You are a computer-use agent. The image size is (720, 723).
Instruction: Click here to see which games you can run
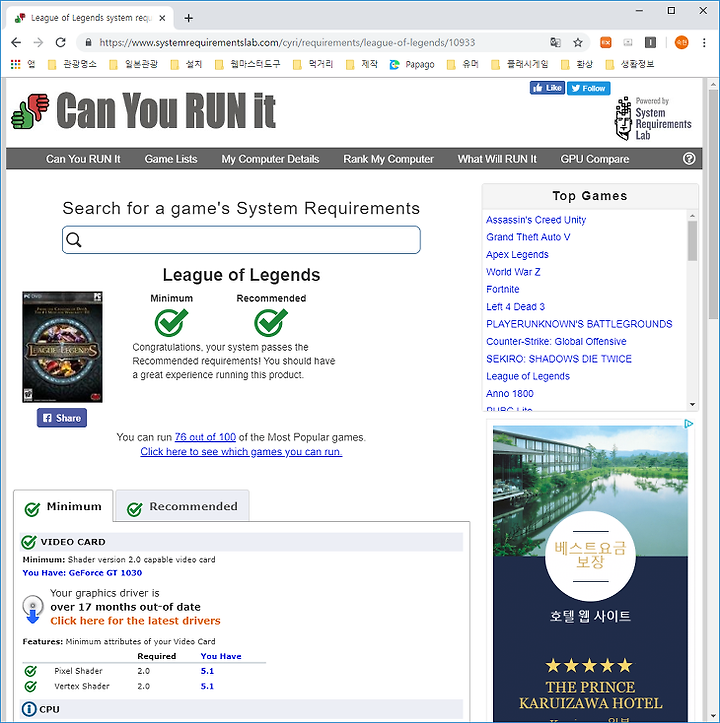pos(241,451)
